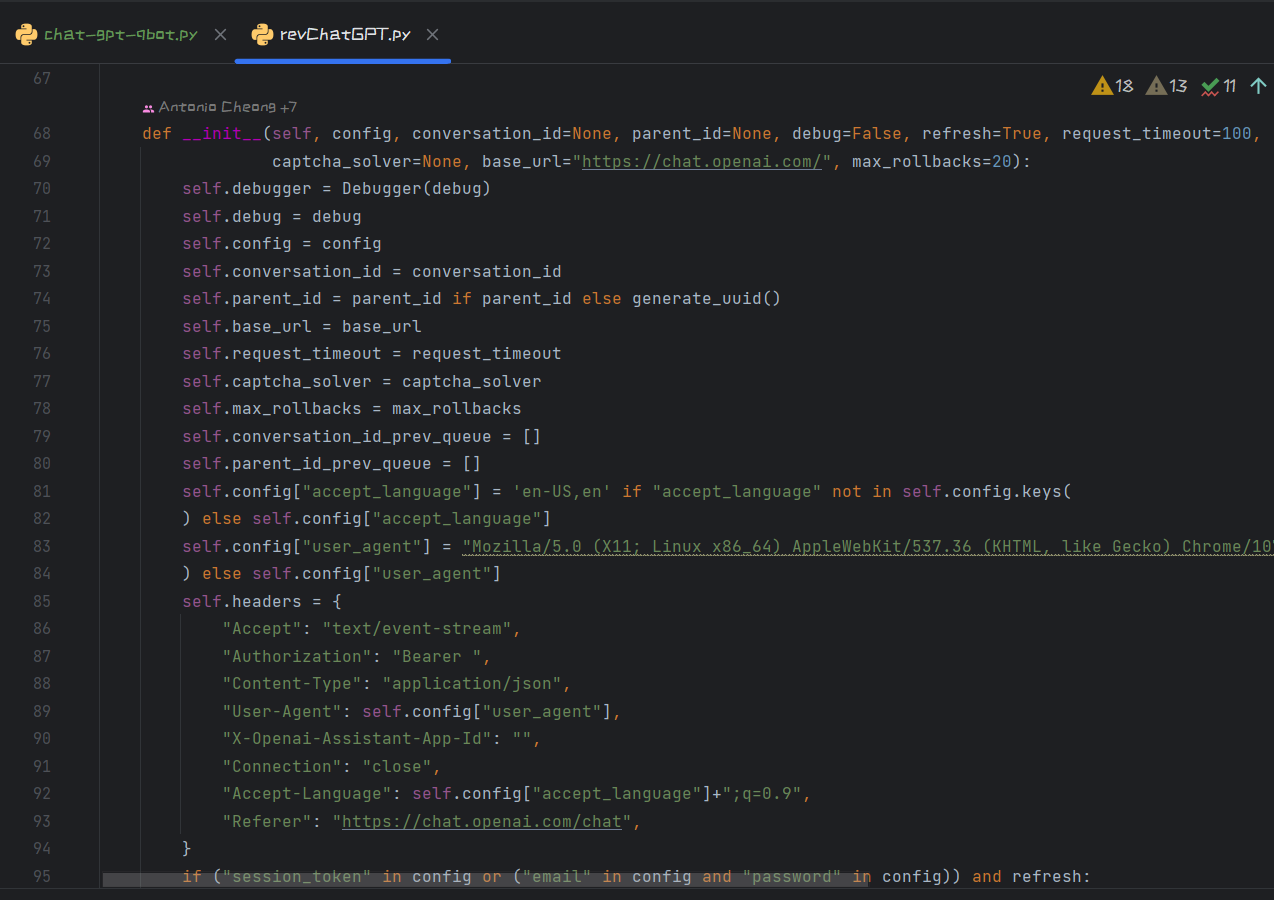Select the revChatGPT.py editor tab

click(345, 35)
